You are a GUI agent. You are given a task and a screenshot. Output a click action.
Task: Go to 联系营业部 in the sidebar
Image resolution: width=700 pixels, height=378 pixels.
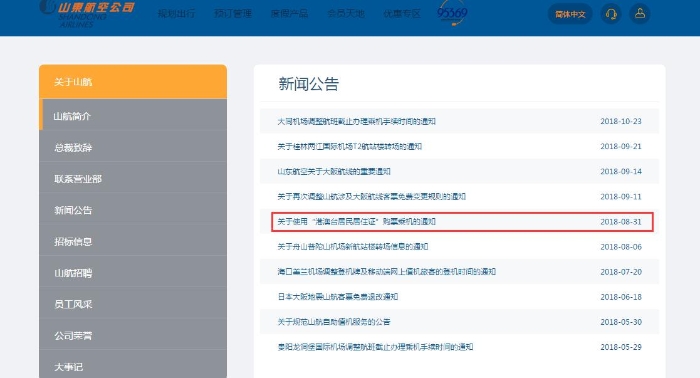(x=133, y=179)
